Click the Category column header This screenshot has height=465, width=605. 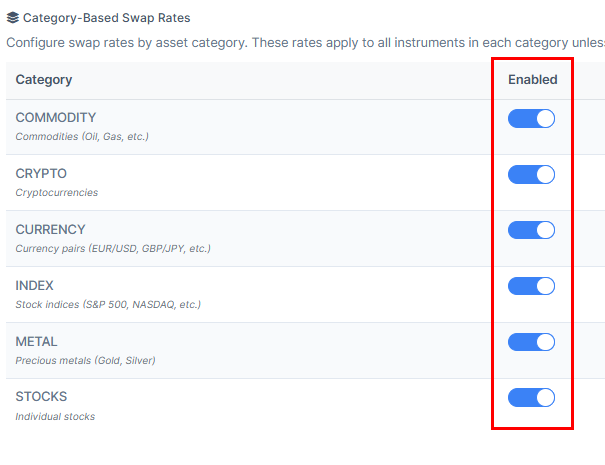[44, 80]
